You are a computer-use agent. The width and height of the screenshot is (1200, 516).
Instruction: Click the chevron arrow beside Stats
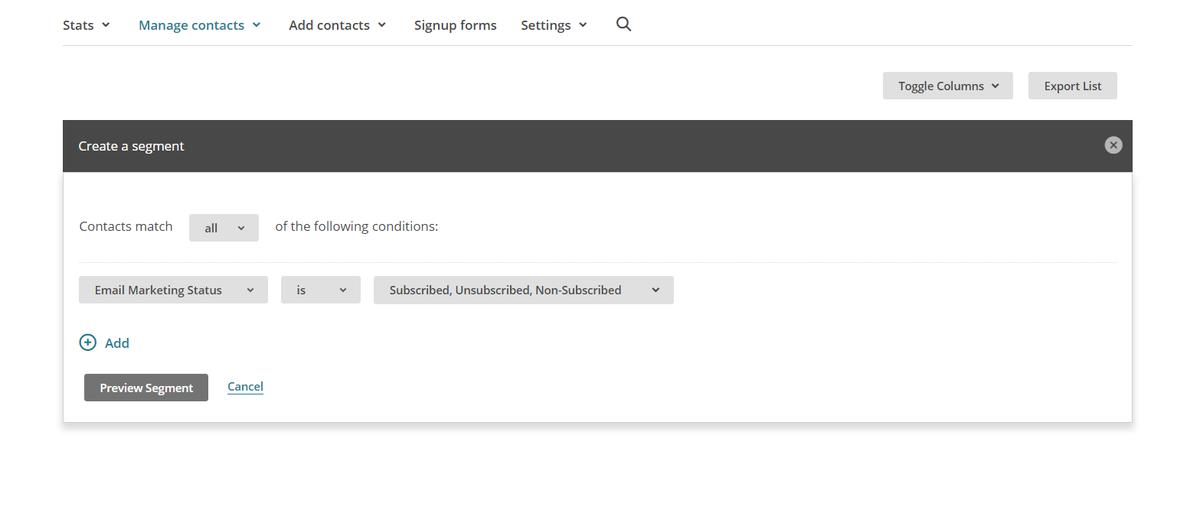click(x=106, y=25)
